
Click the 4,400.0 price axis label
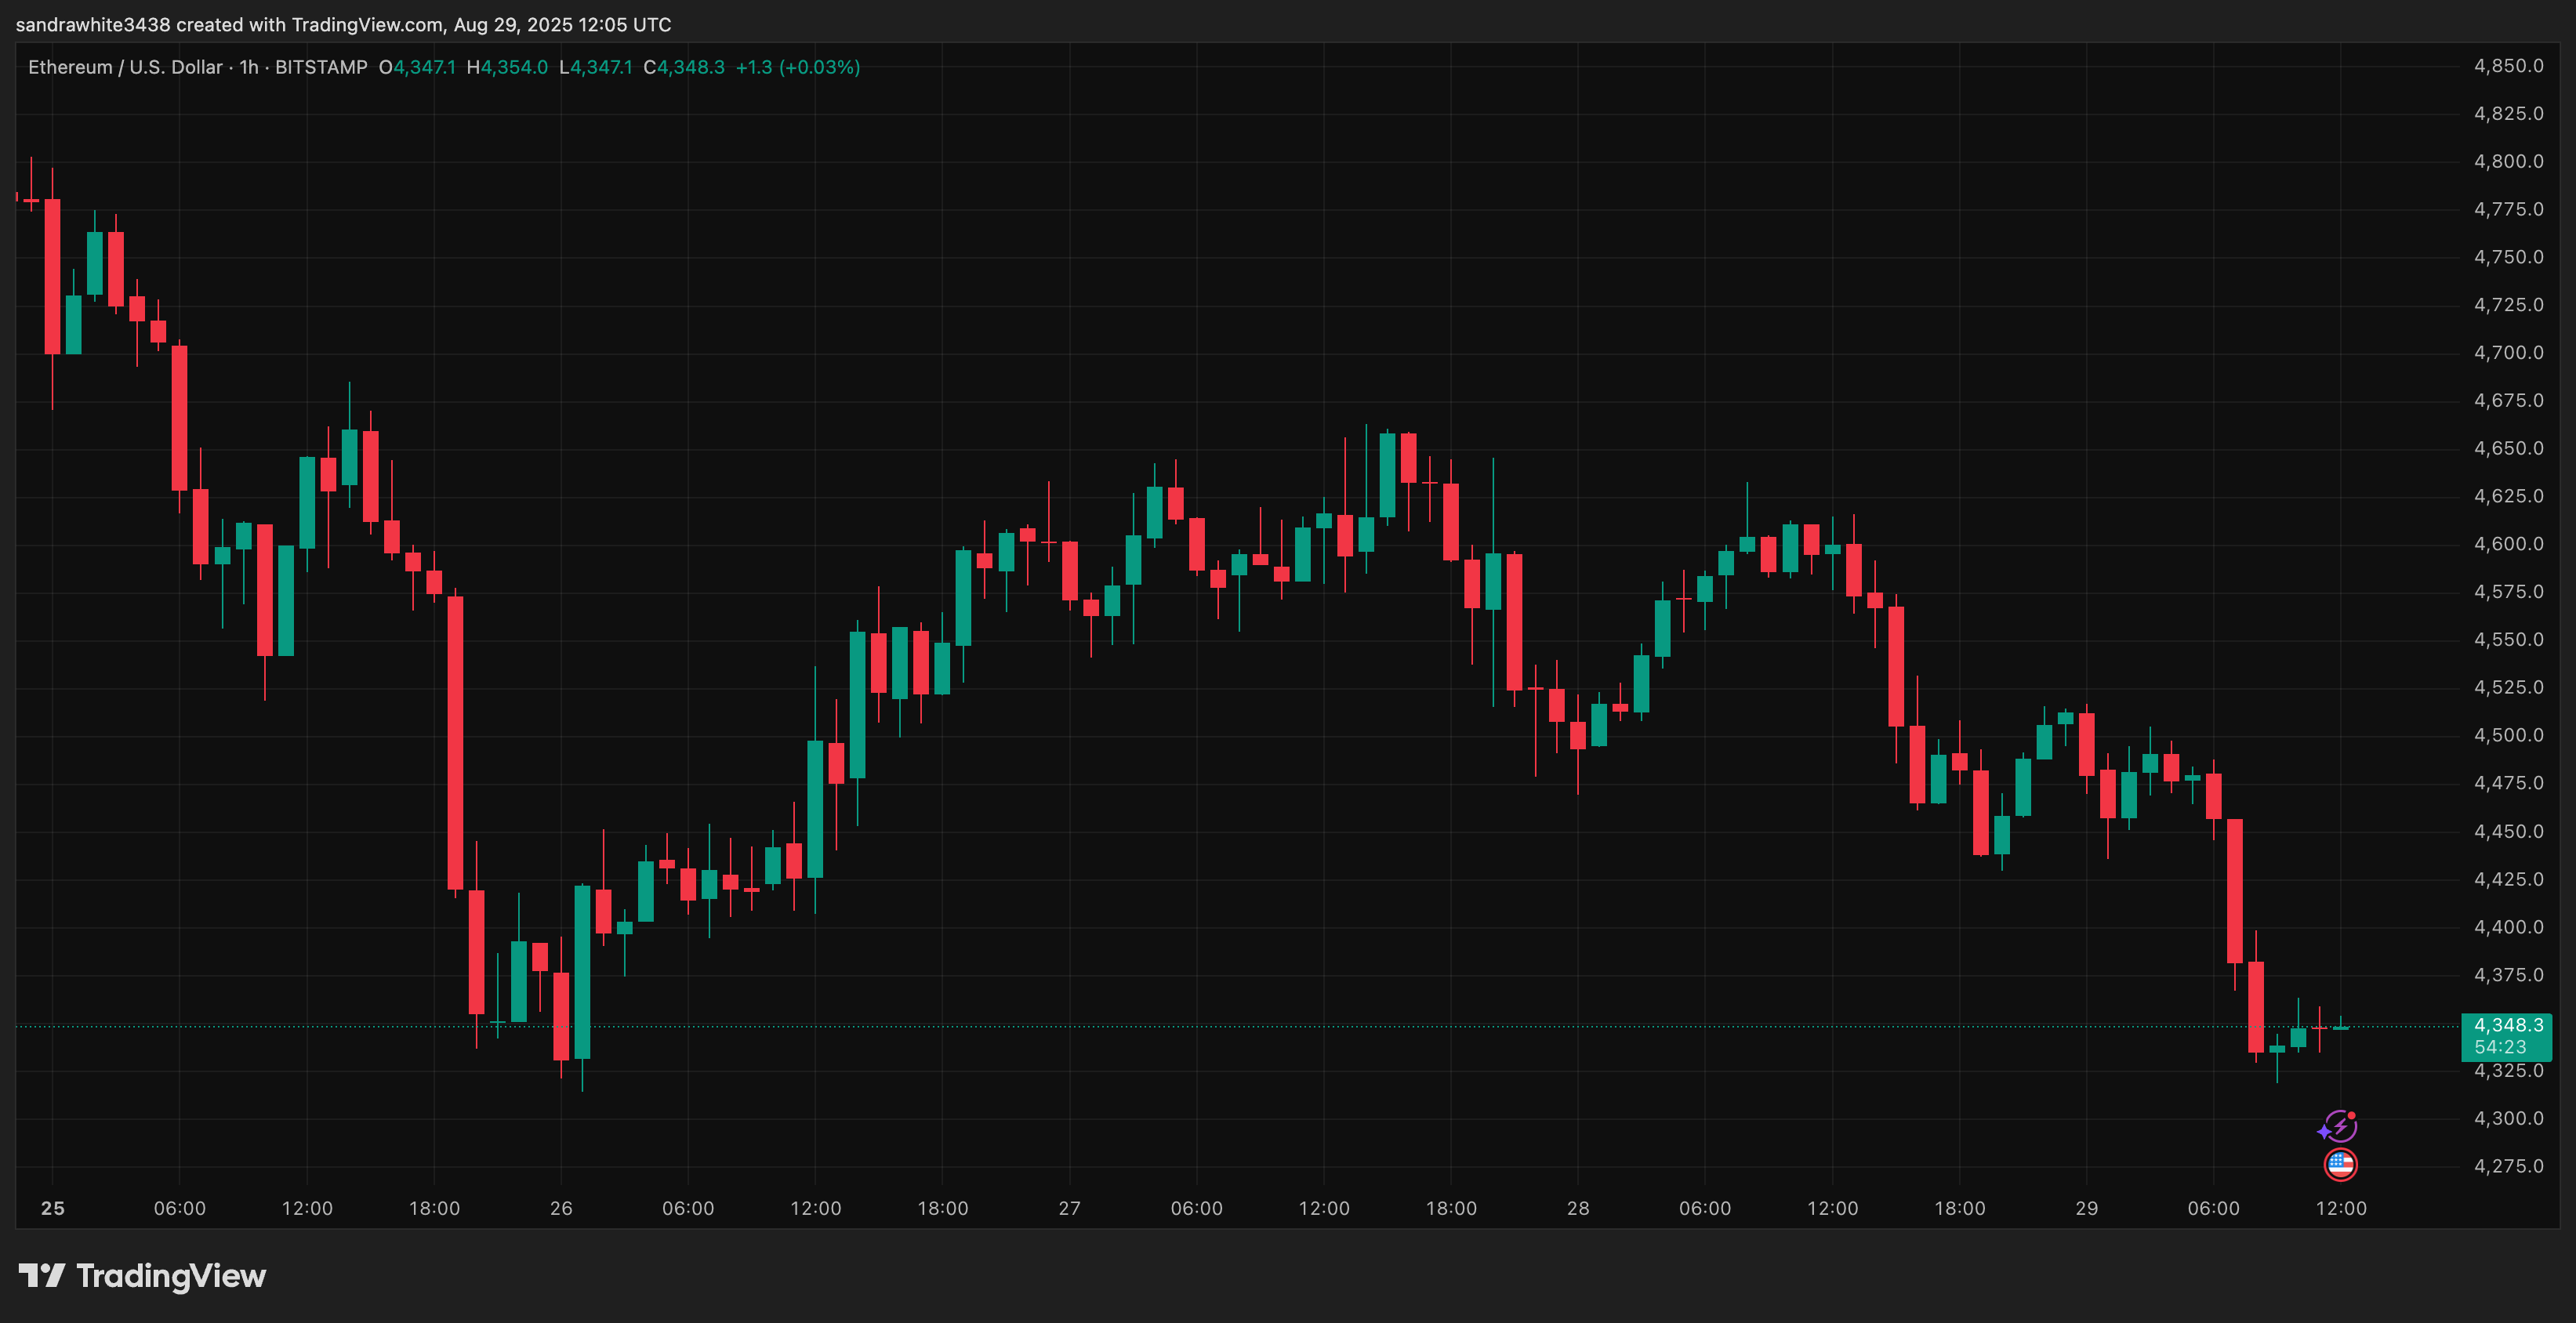pyautogui.click(x=2508, y=927)
